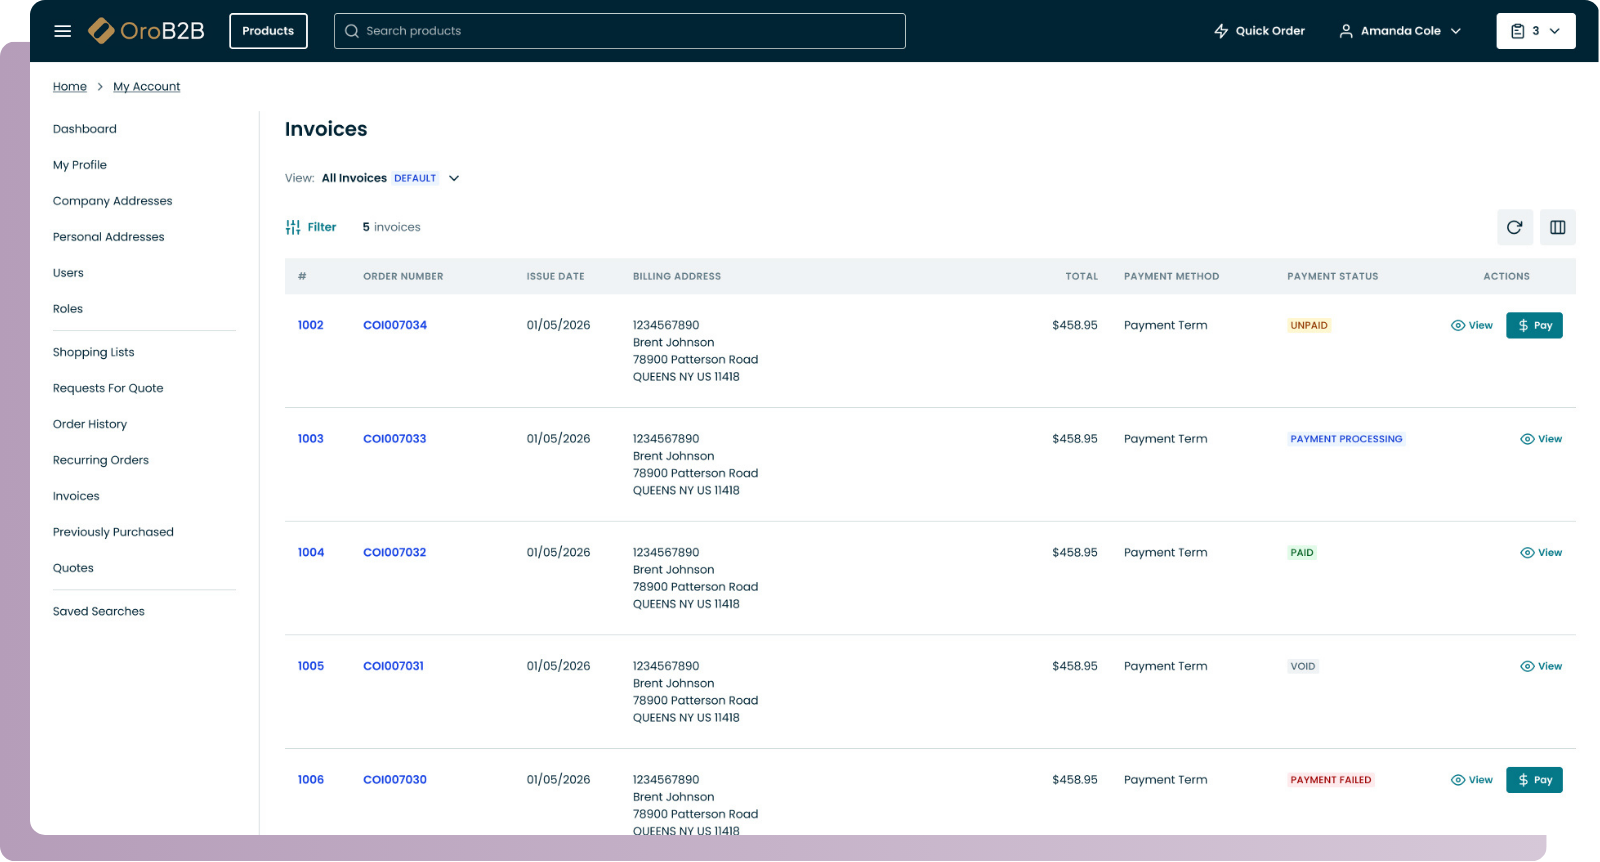
Task: Open Personal Addresses in the sidebar
Action: coord(109,237)
